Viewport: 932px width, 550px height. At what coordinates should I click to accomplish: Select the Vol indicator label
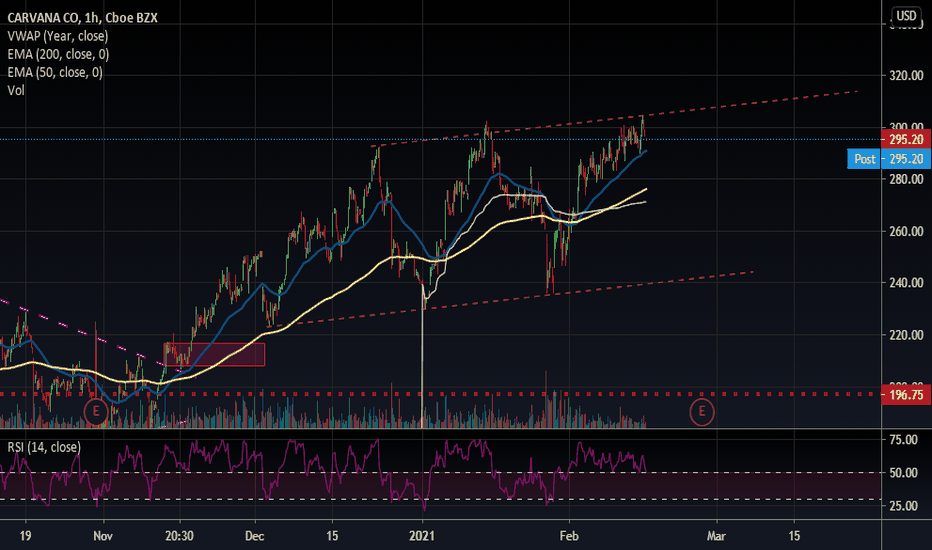(16, 90)
